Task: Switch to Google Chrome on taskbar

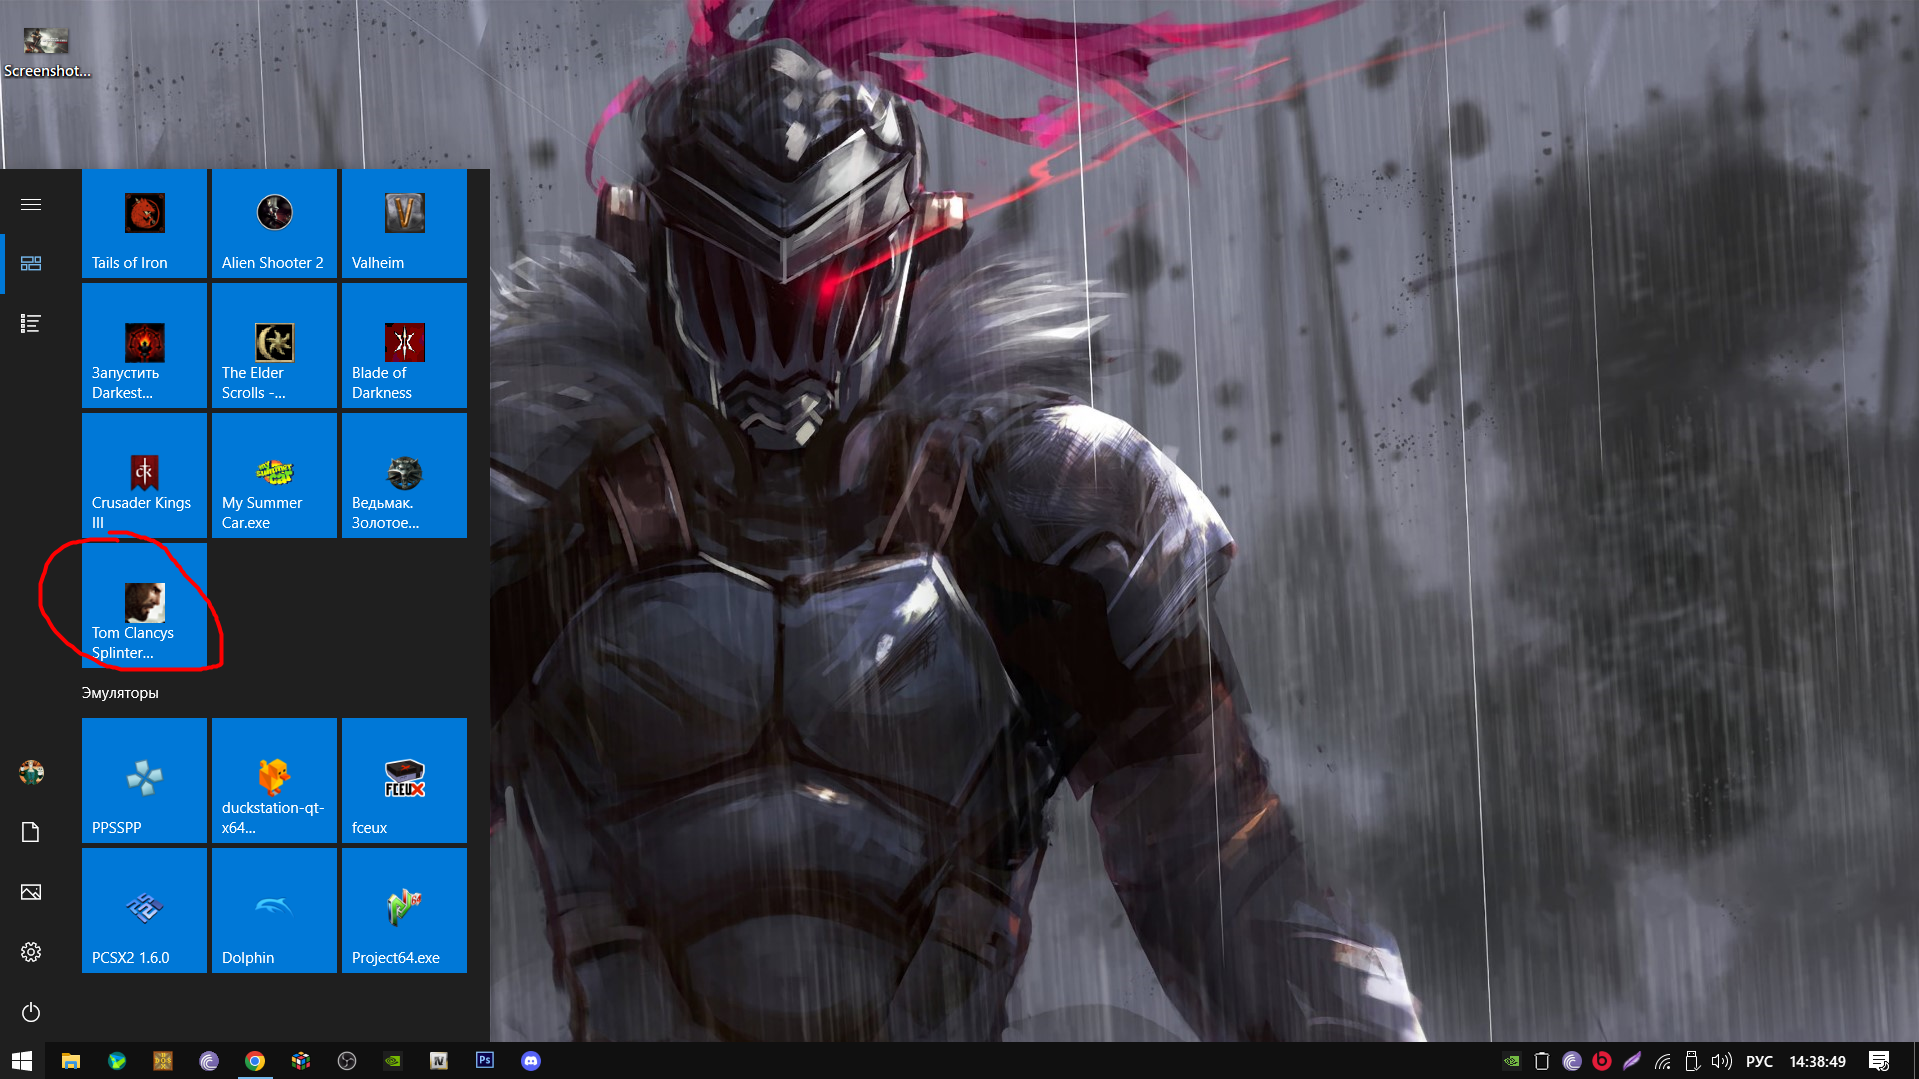Action: tap(255, 1060)
